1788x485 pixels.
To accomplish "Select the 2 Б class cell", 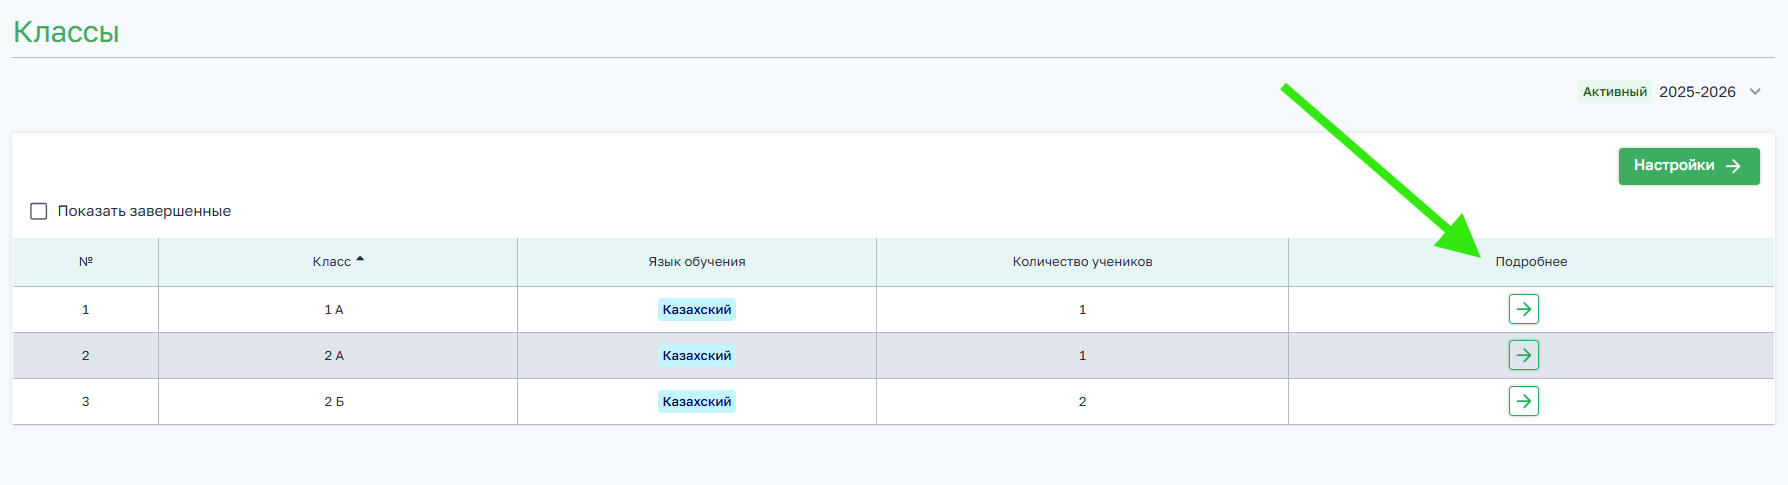I will pos(334,402).
